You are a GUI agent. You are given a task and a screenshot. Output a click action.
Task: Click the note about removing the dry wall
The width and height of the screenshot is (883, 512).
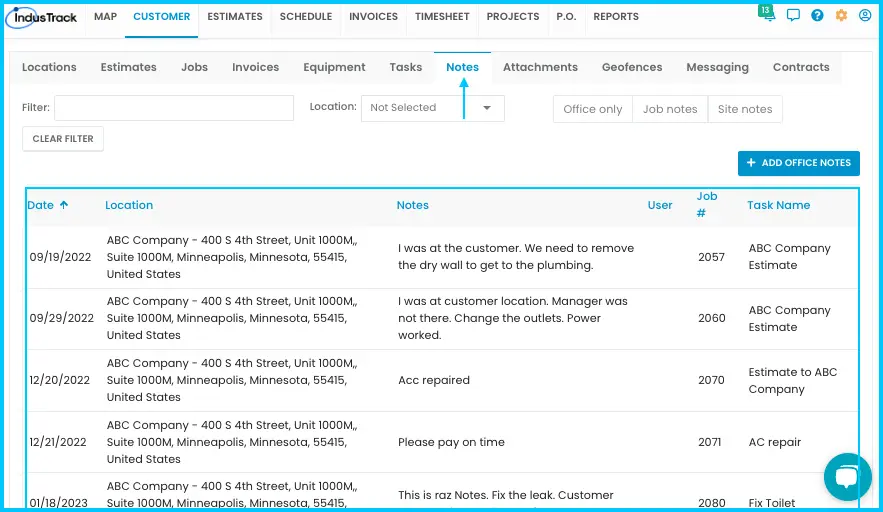coord(516,257)
